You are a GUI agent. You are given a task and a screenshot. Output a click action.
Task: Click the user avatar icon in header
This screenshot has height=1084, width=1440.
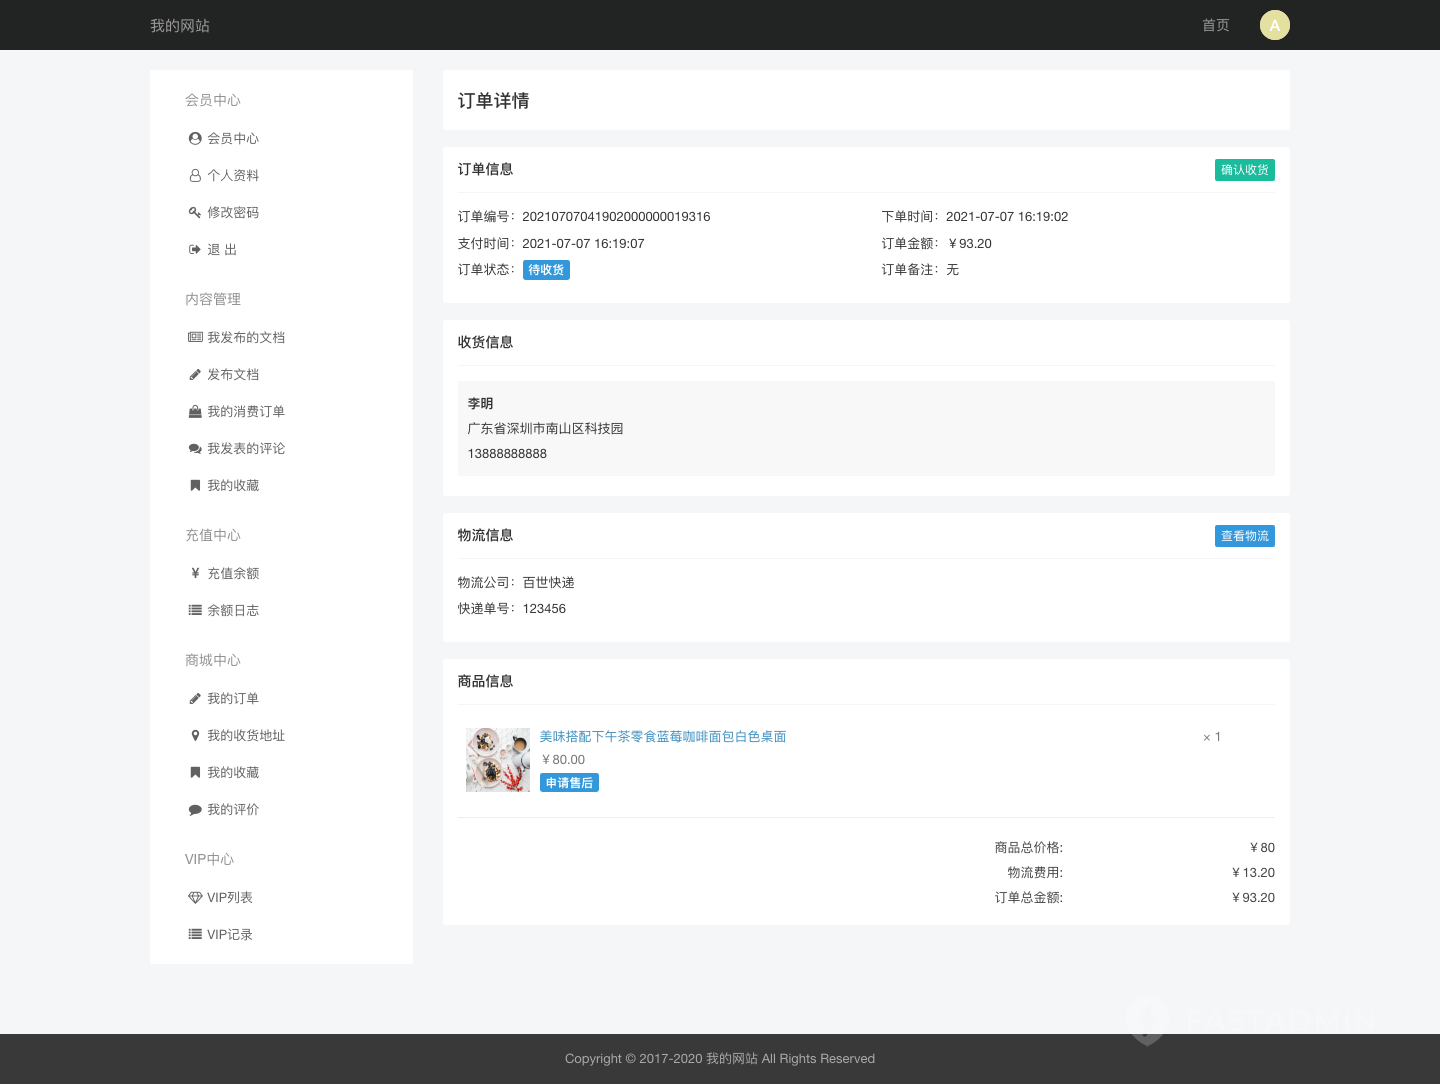(x=1274, y=25)
